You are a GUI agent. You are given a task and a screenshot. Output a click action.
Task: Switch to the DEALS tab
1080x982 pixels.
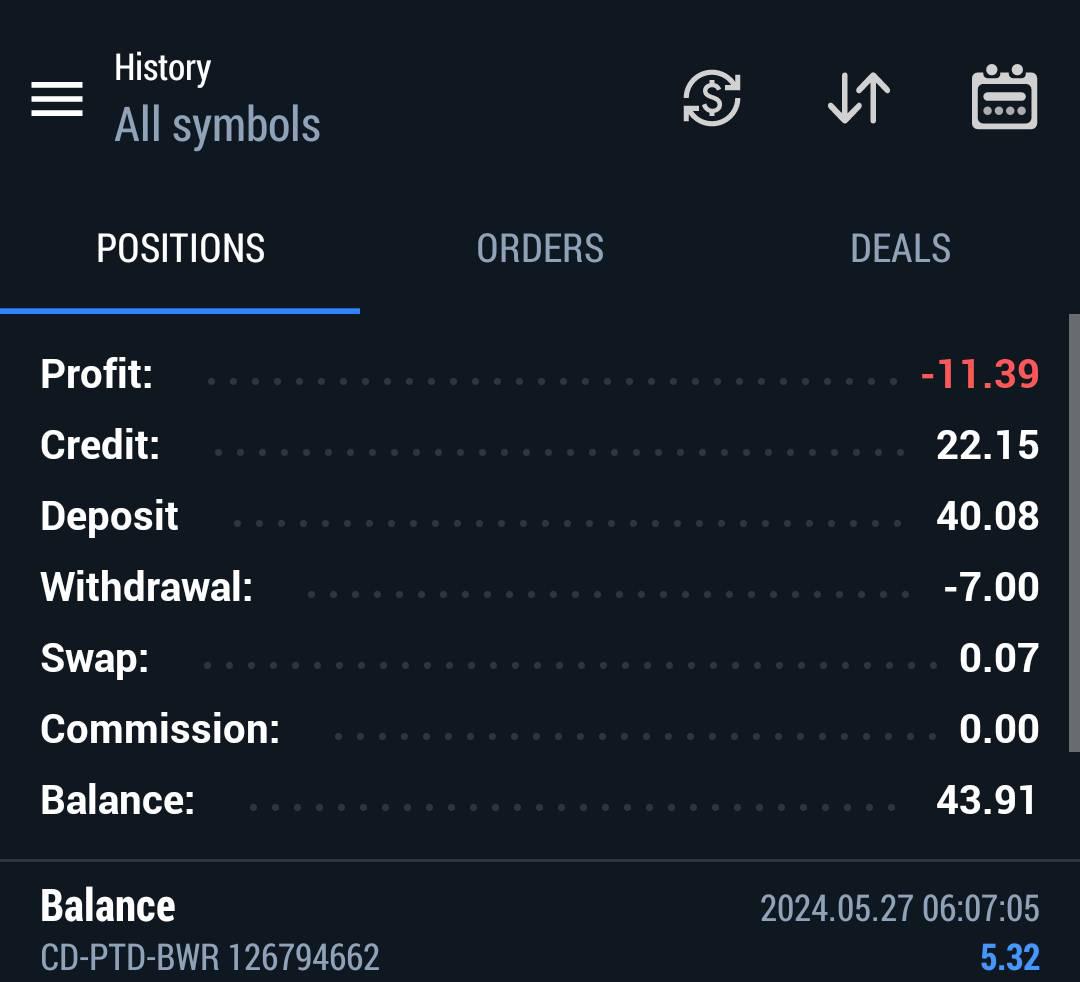[x=900, y=249]
